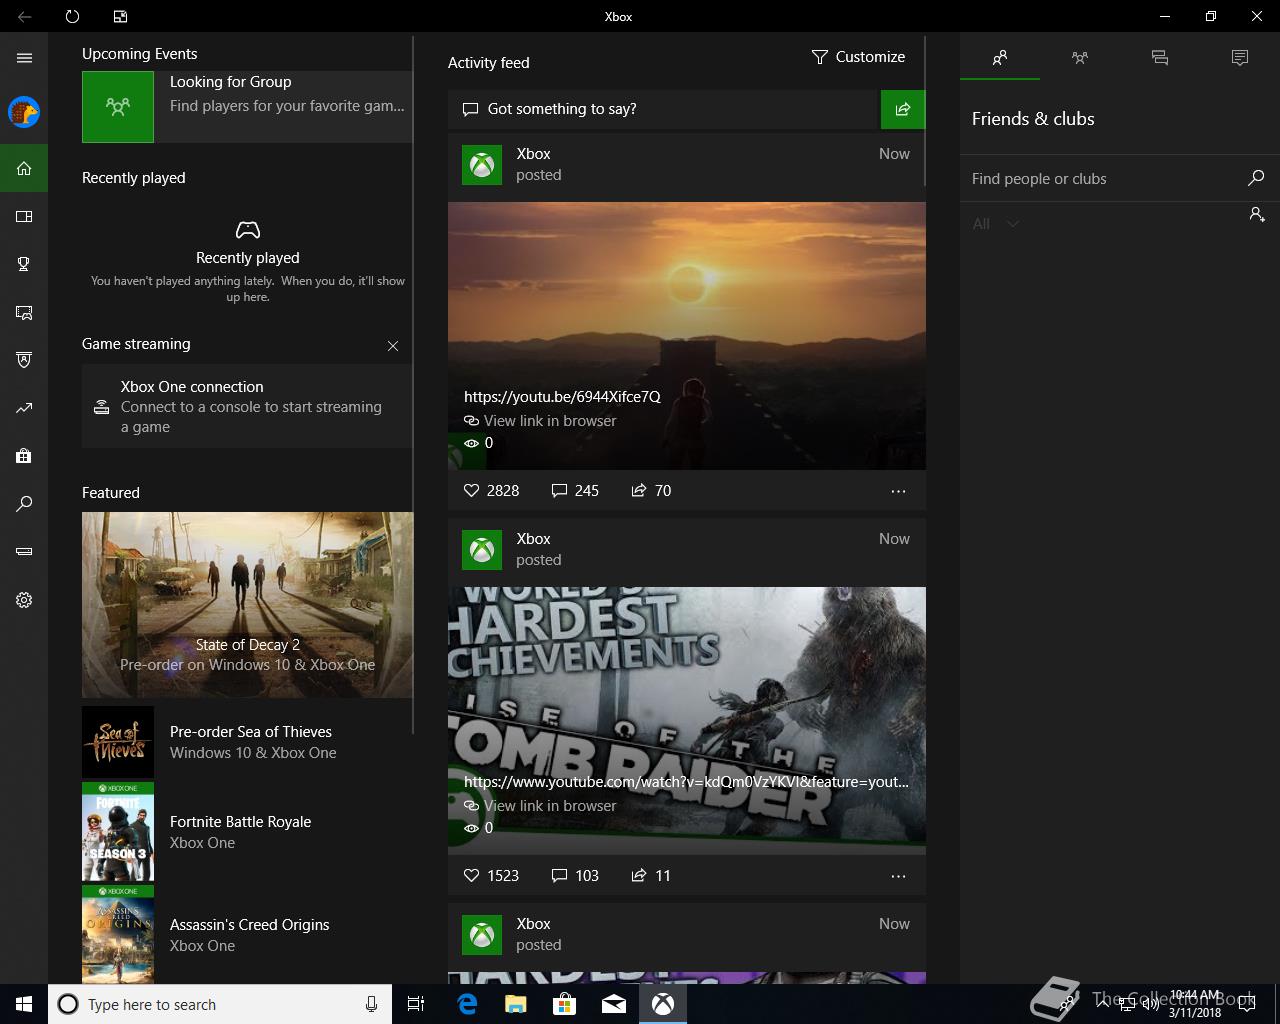This screenshot has height=1024, width=1280.
Task: Open more options for Tomb Raider post
Action: point(898,876)
